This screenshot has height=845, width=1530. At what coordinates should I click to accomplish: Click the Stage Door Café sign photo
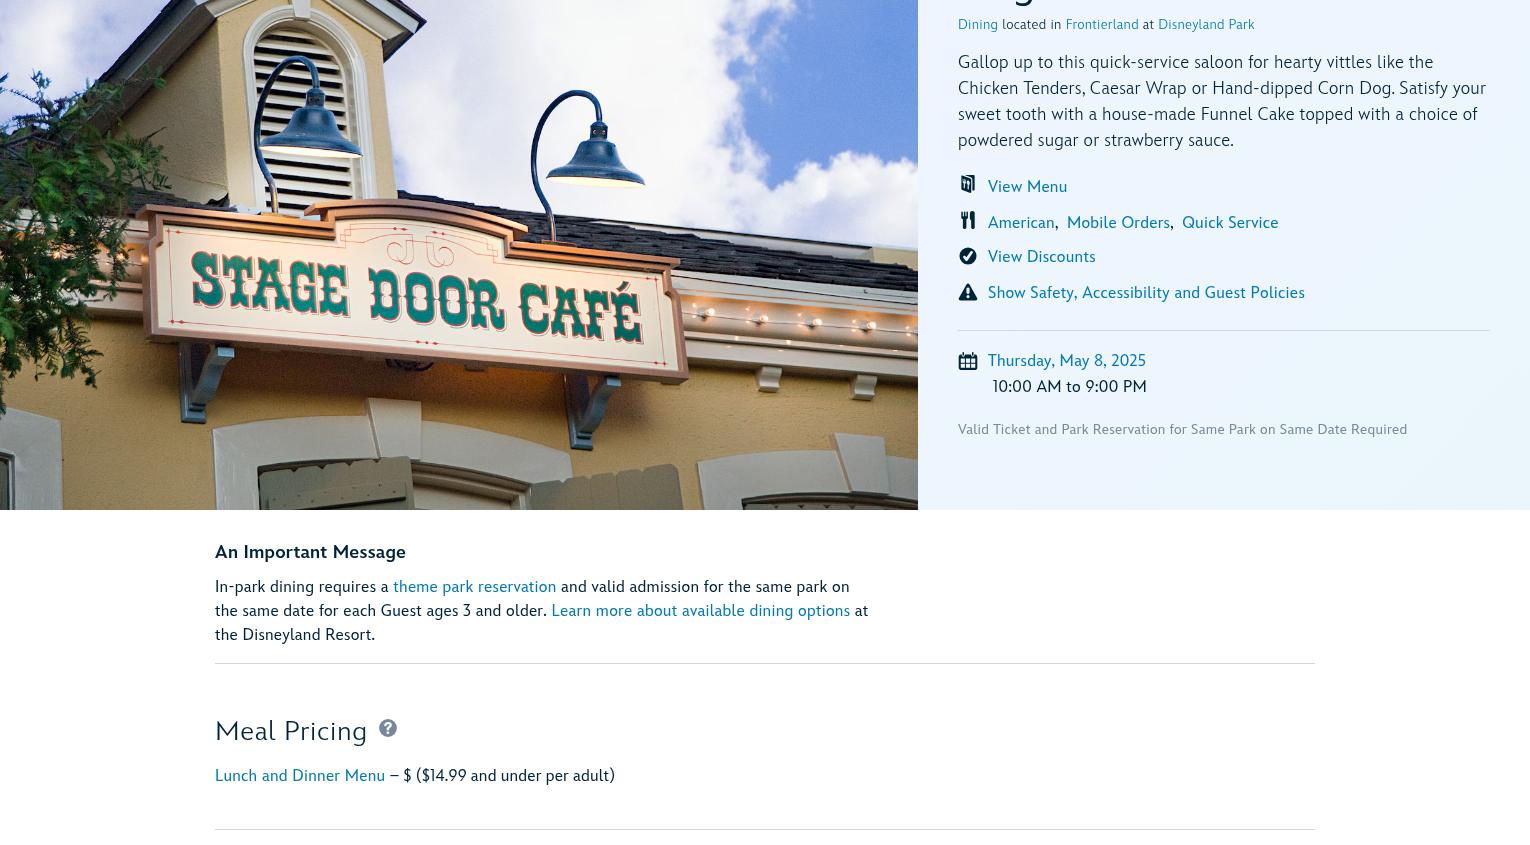459,255
